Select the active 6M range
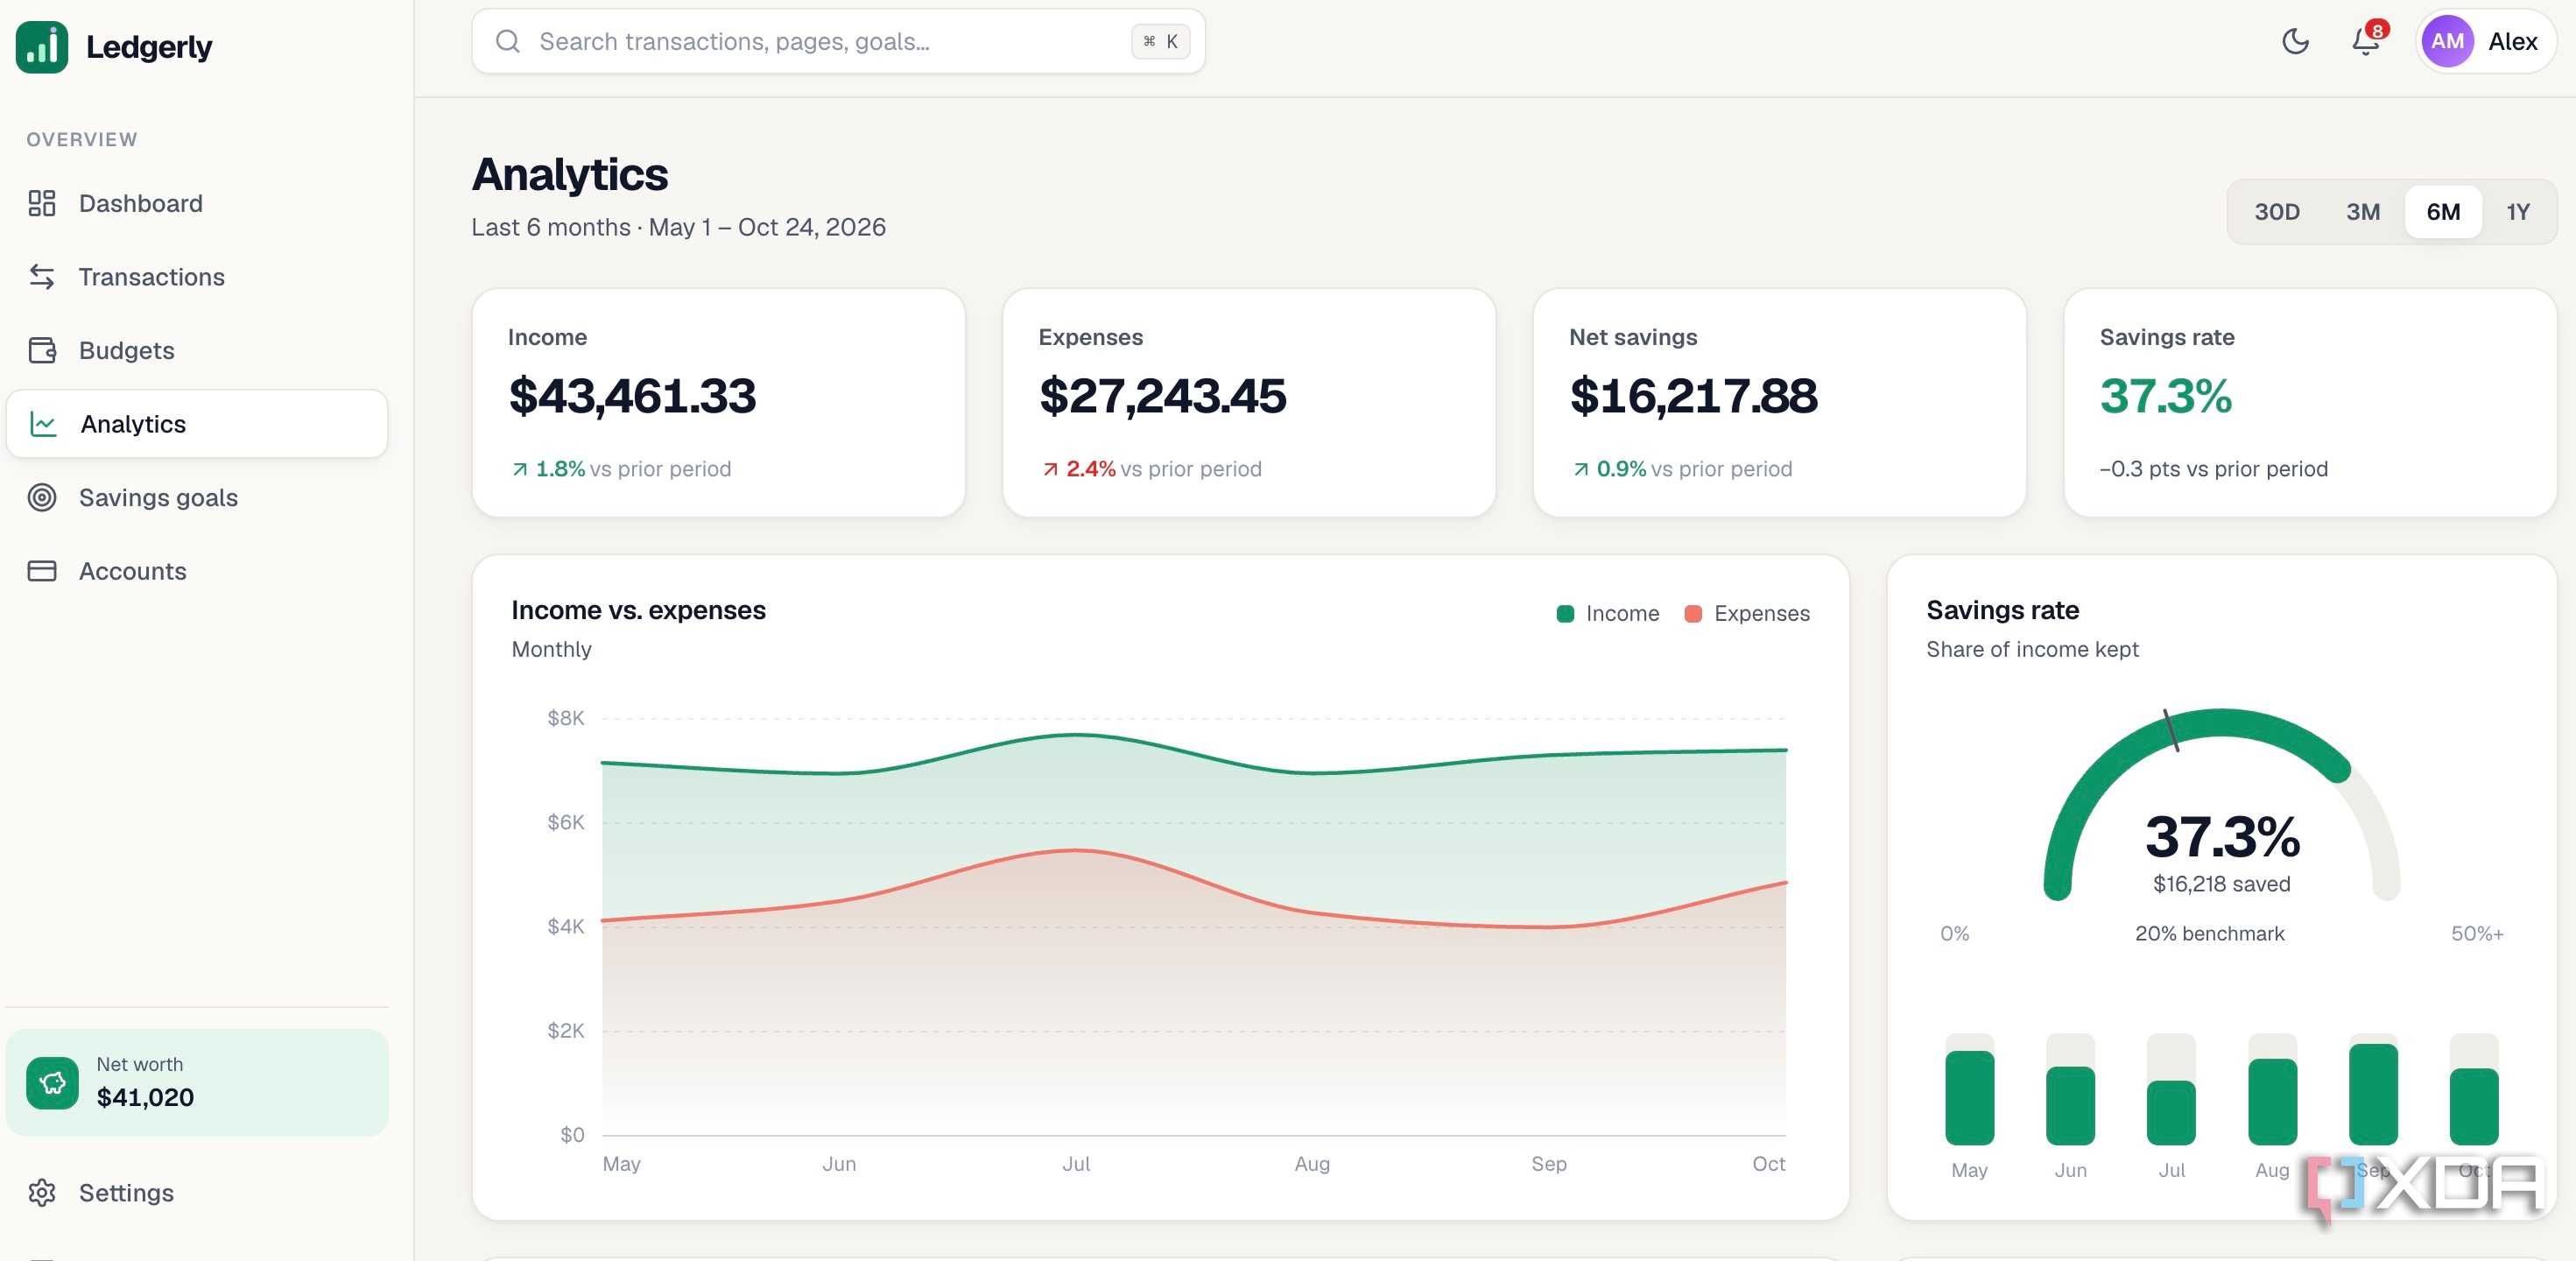 pos(2442,212)
